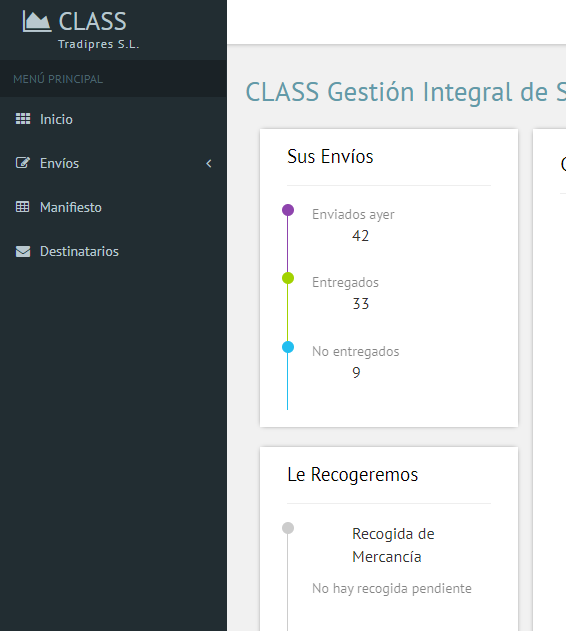Click the Entregados count 33
566x631 pixels.
coord(361,304)
